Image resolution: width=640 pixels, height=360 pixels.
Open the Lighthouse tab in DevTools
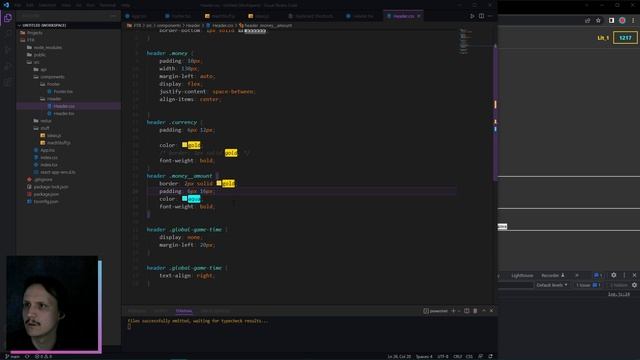tap(522, 276)
